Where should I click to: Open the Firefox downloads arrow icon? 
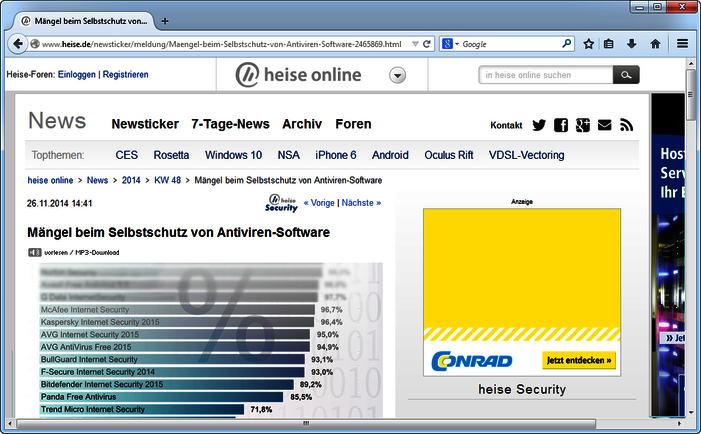click(632, 44)
